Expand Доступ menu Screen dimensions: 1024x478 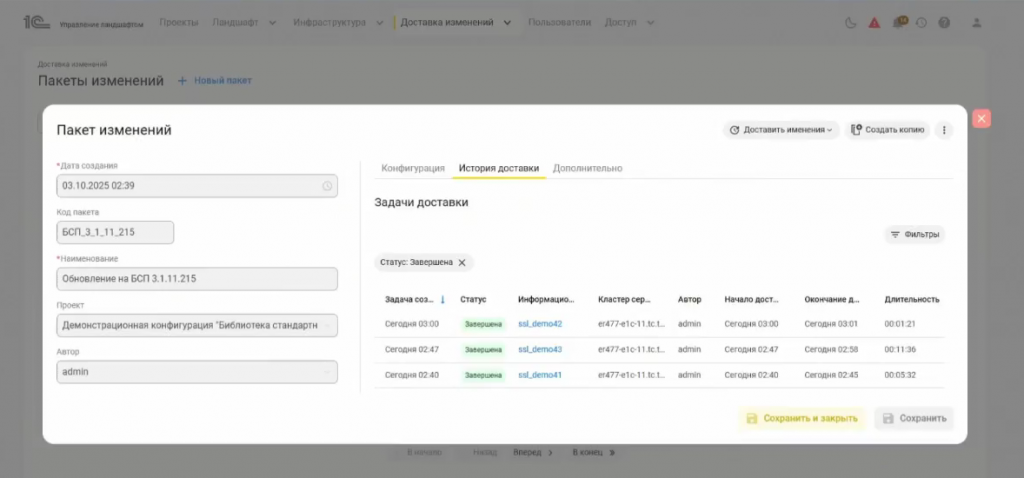tap(629, 22)
